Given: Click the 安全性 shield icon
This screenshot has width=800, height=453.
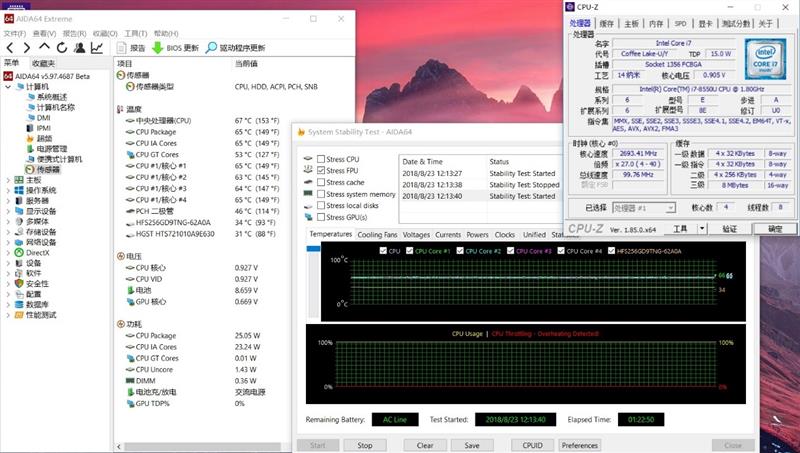Looking at the screenshot, I should point(19,284).
